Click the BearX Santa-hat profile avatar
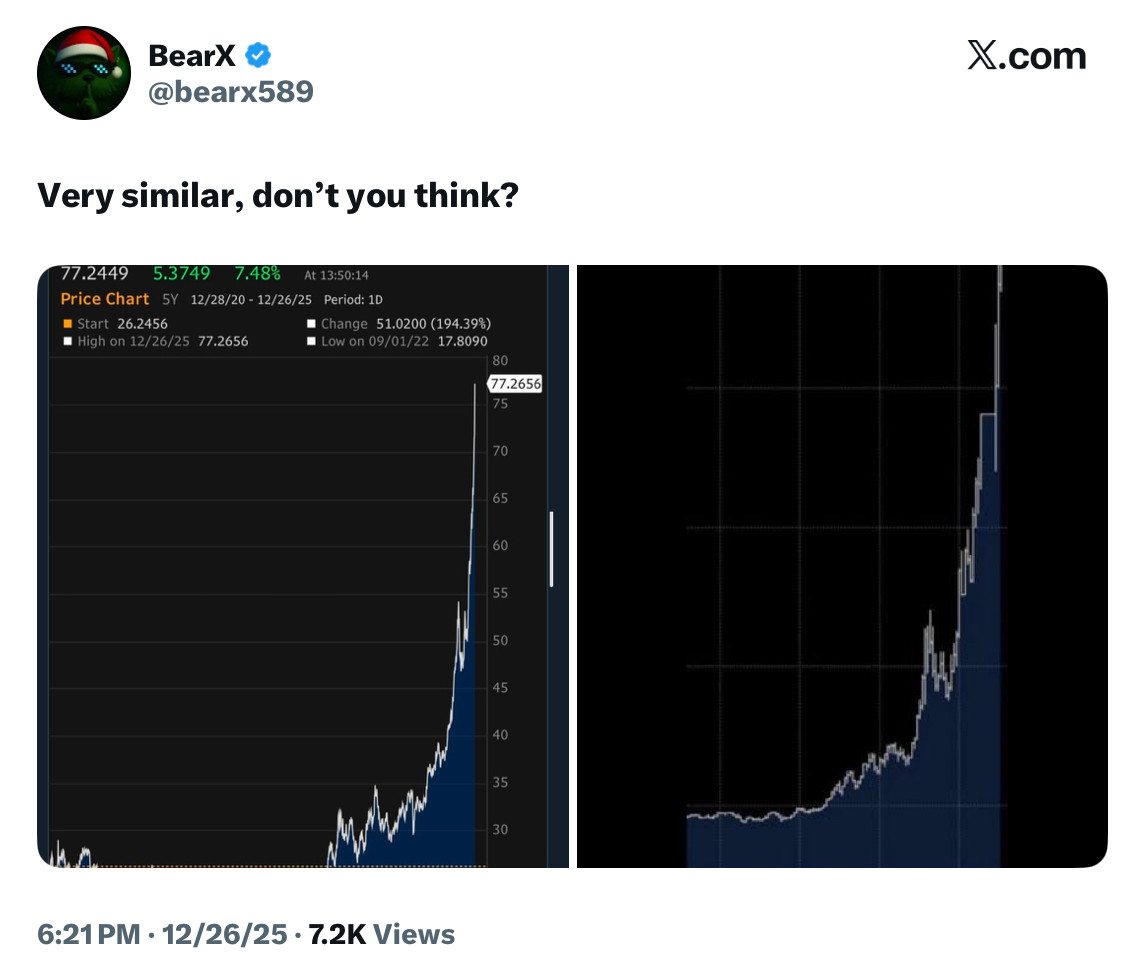Screen dimensions: 1135x957 click(x=83, y=72)
